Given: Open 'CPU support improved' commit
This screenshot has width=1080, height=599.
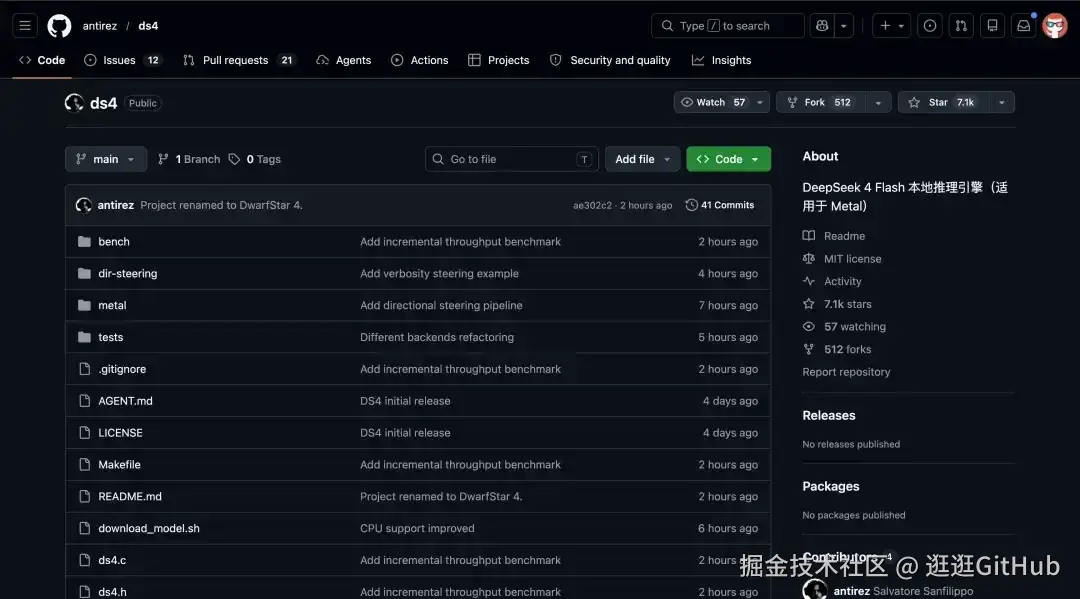Looking at the screenshot, I should tap(417, 528).
